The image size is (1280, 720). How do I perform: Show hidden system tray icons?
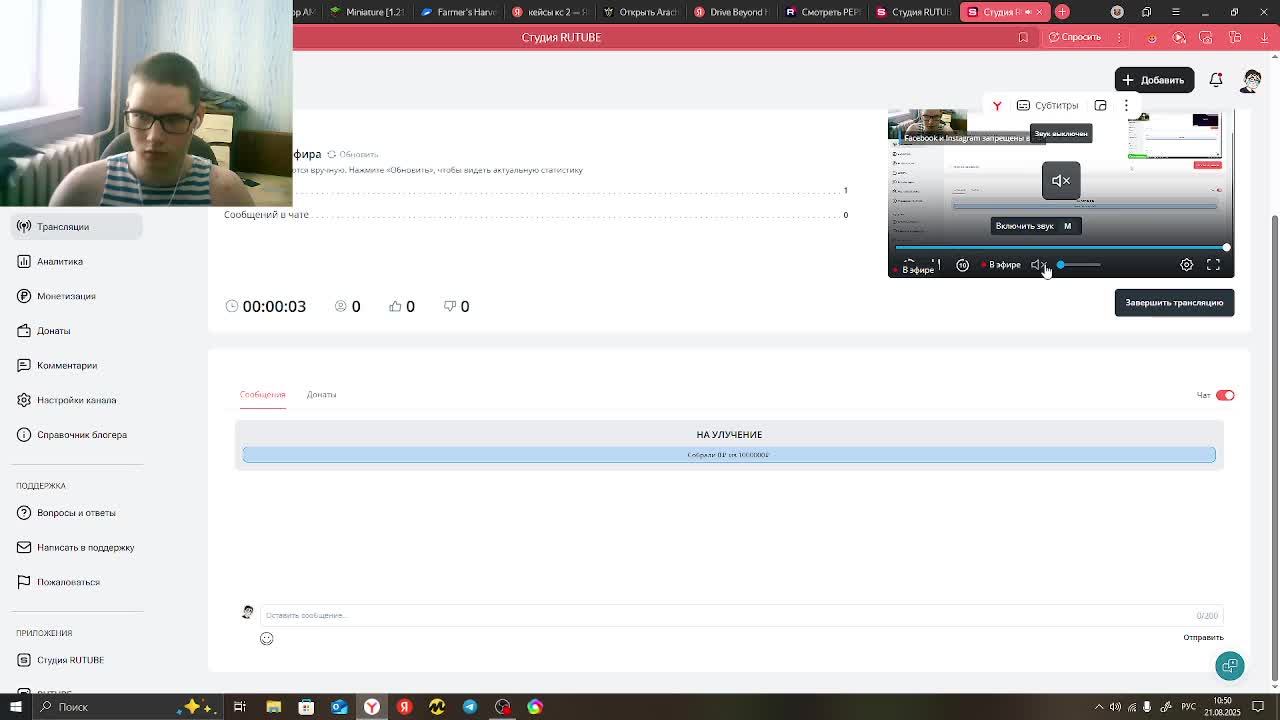pyautogui.click(x=1099, y=707)
